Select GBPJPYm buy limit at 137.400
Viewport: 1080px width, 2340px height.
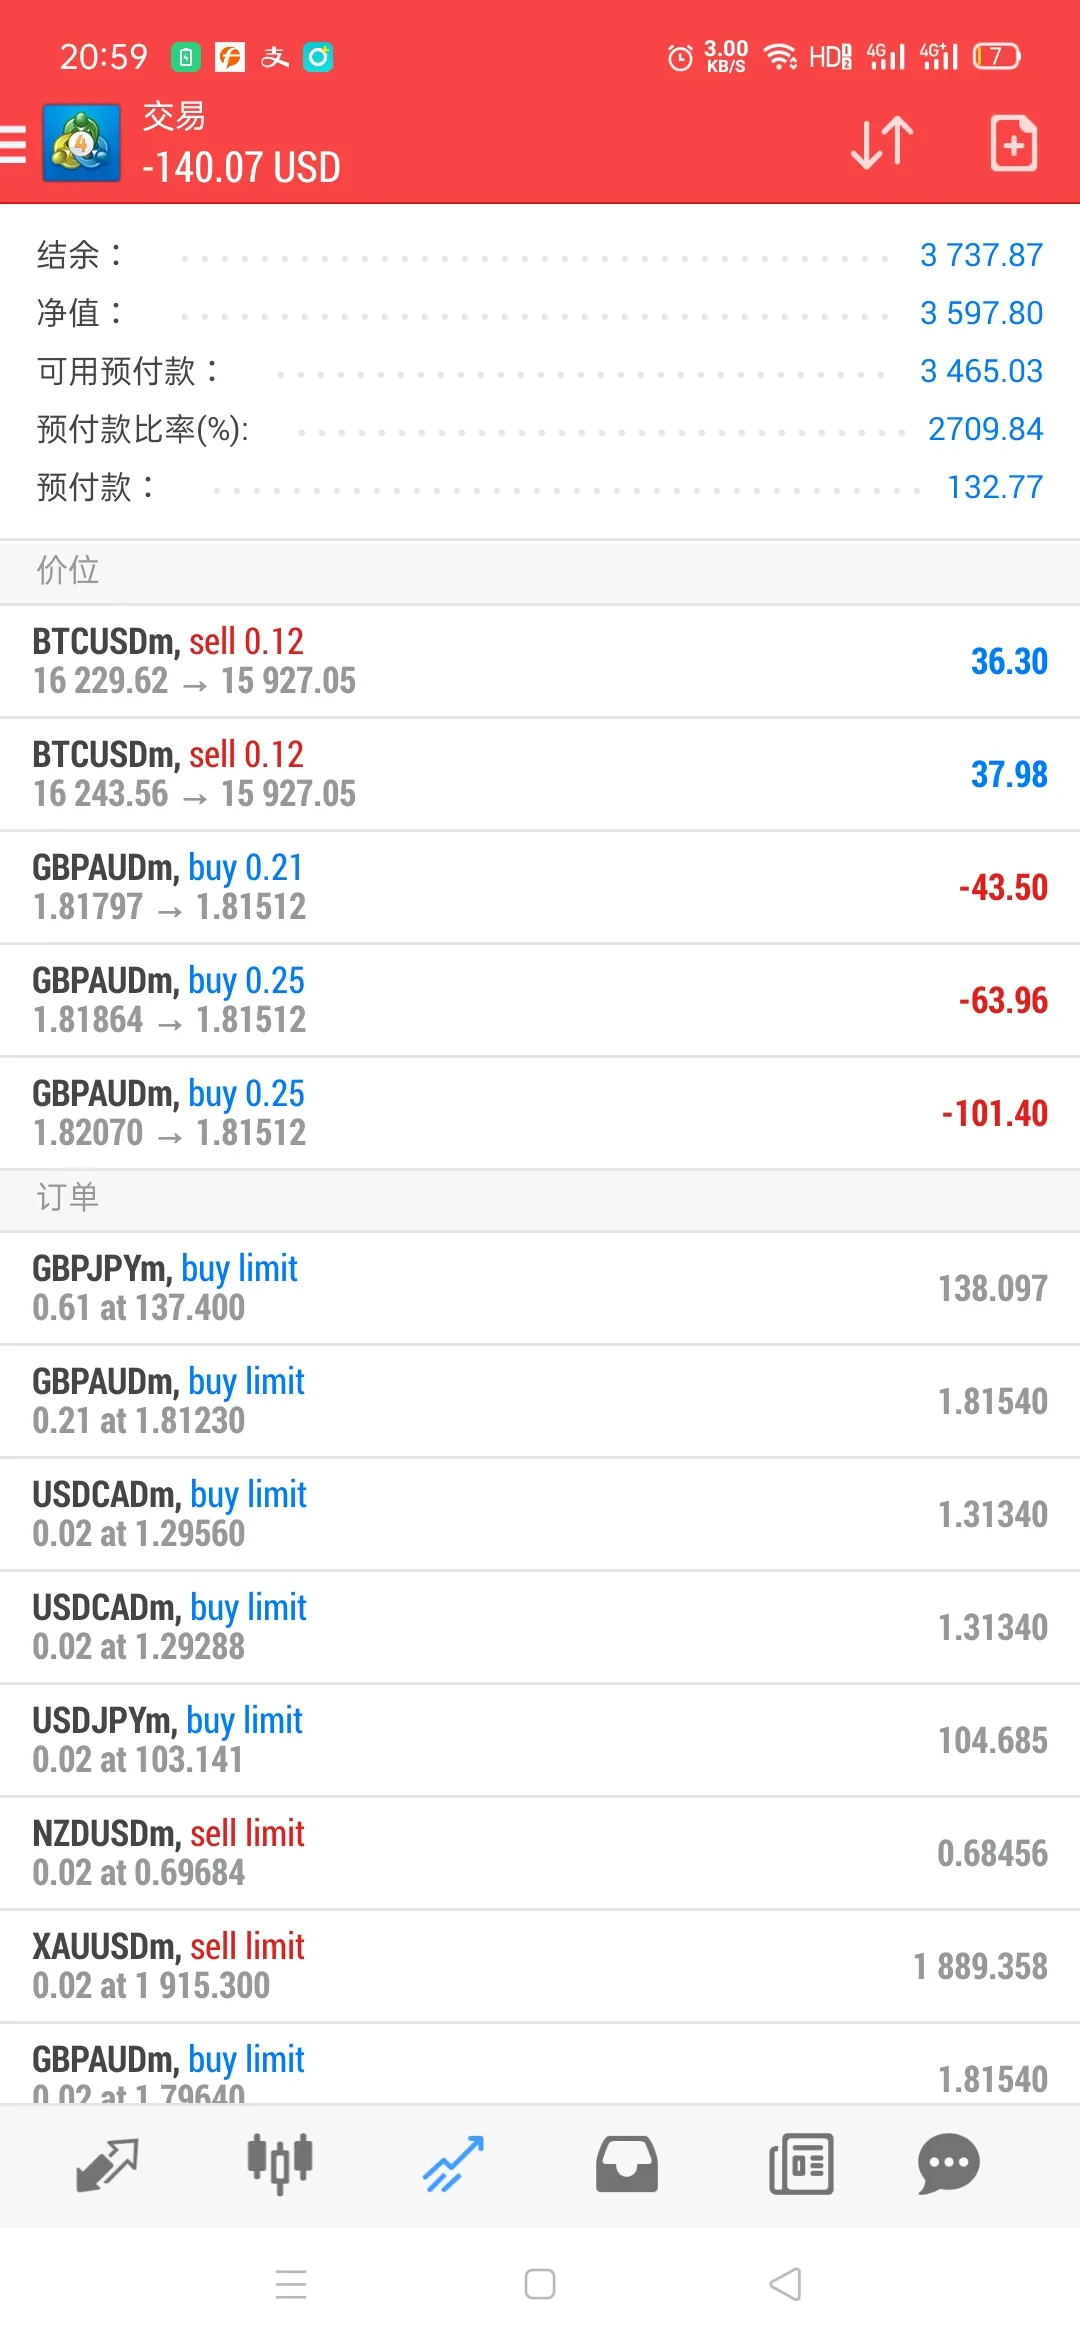540,1288
